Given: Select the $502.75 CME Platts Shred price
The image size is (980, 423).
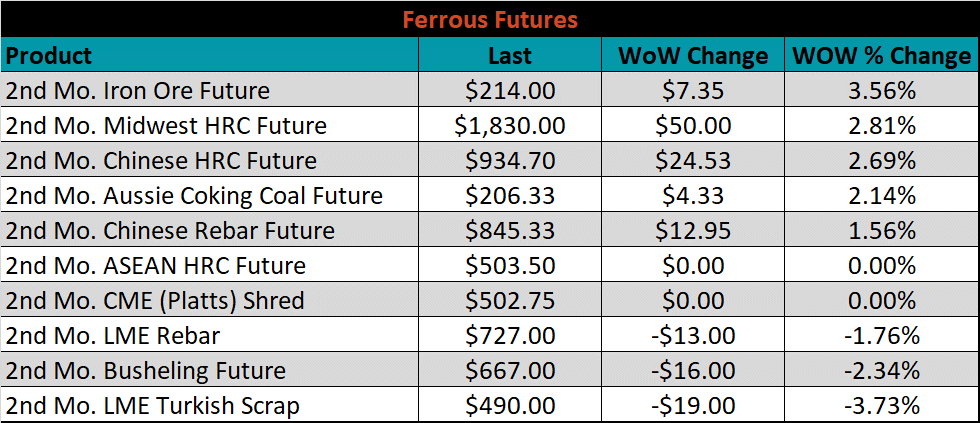Looking at the screenshot, I should click(x=510, y=299).
